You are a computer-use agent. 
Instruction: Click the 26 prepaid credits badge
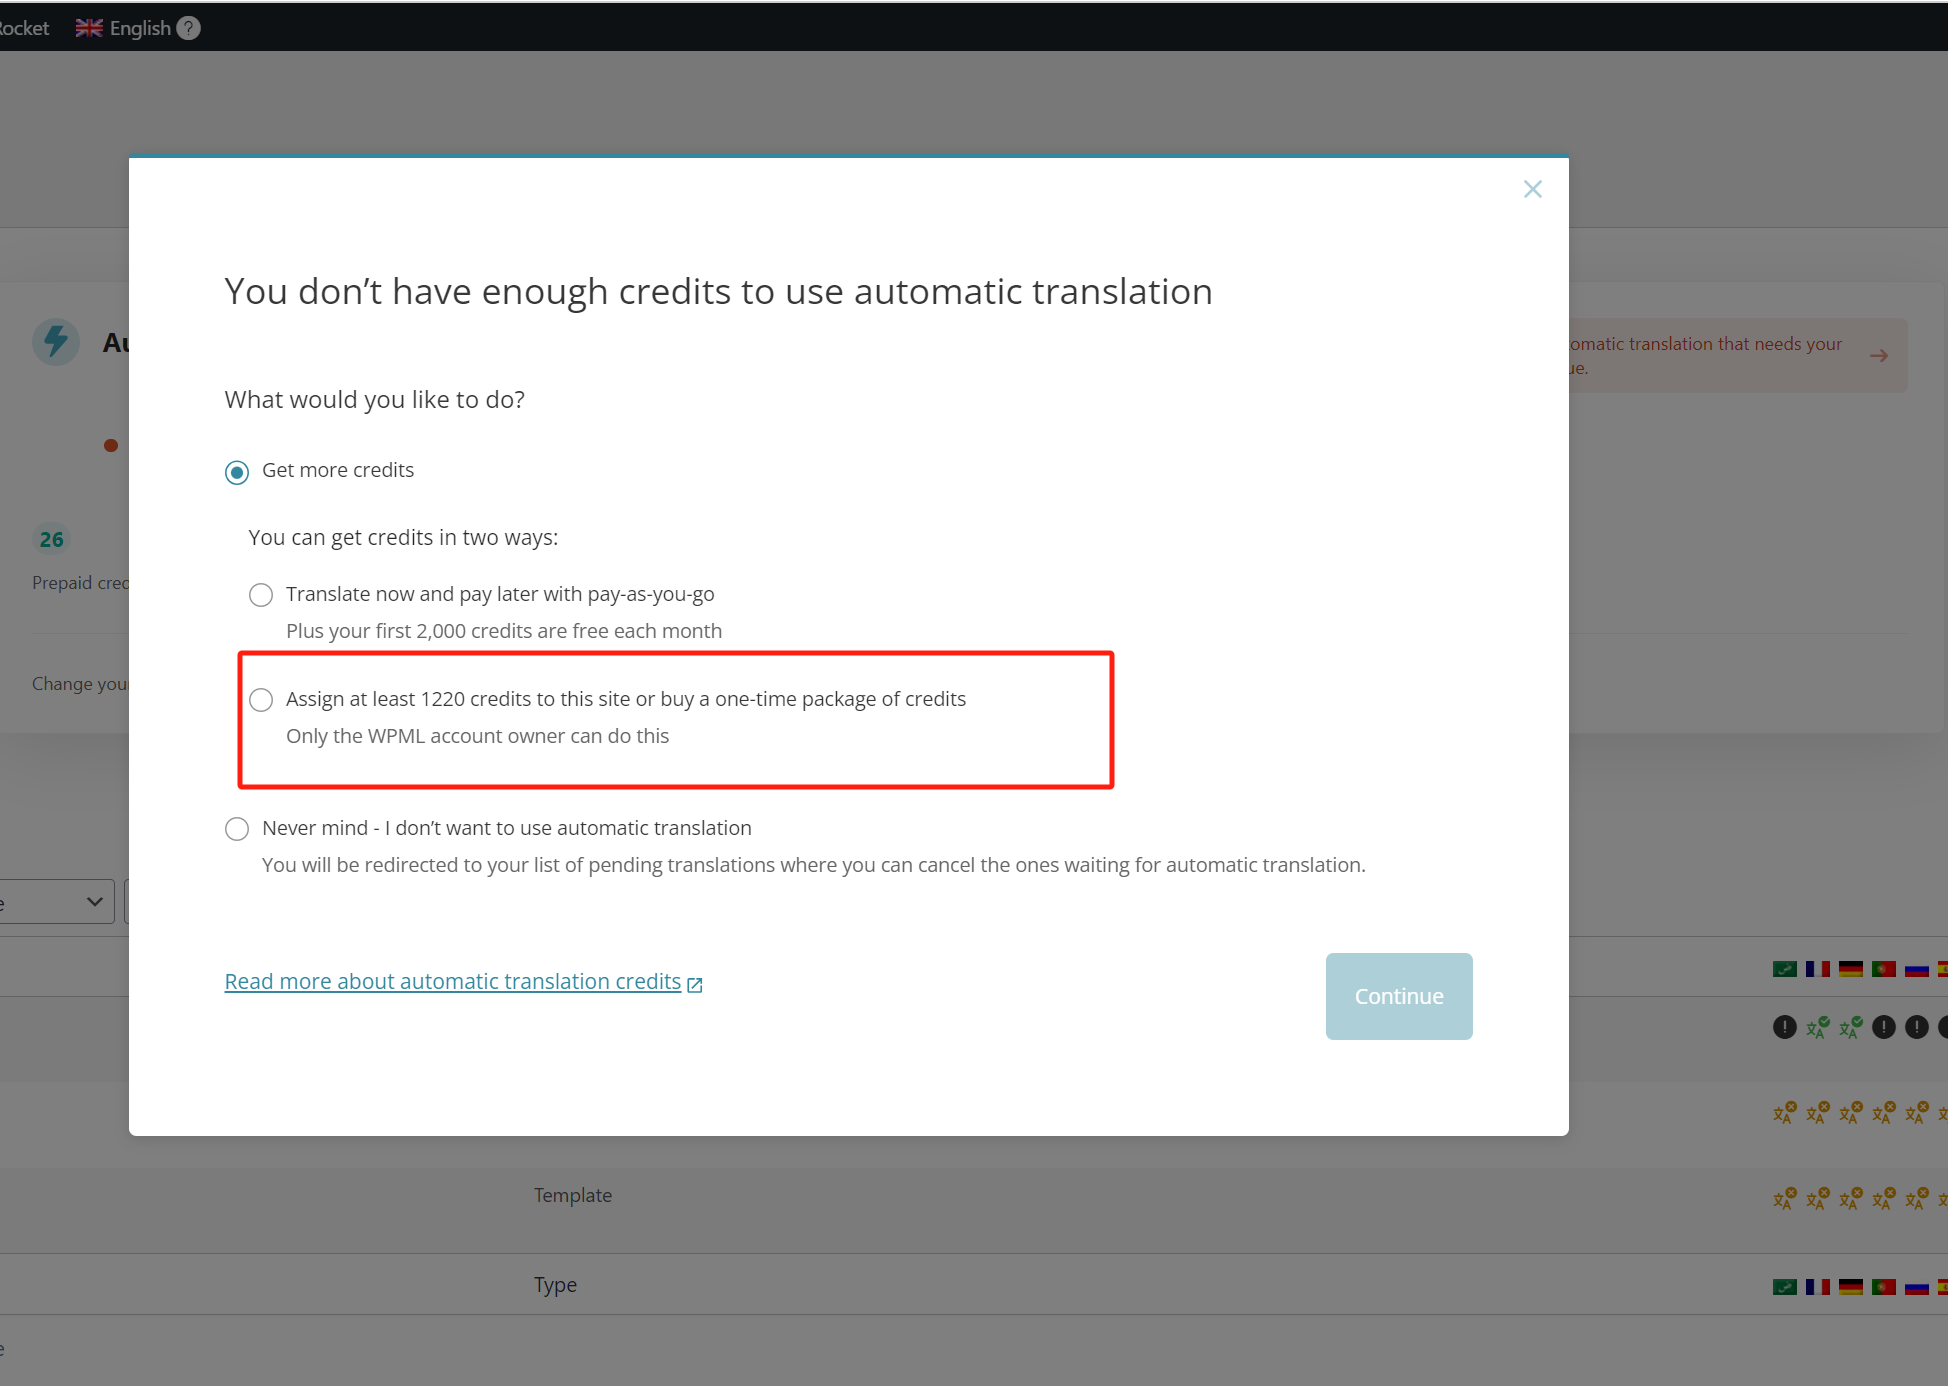coord(51,539)
